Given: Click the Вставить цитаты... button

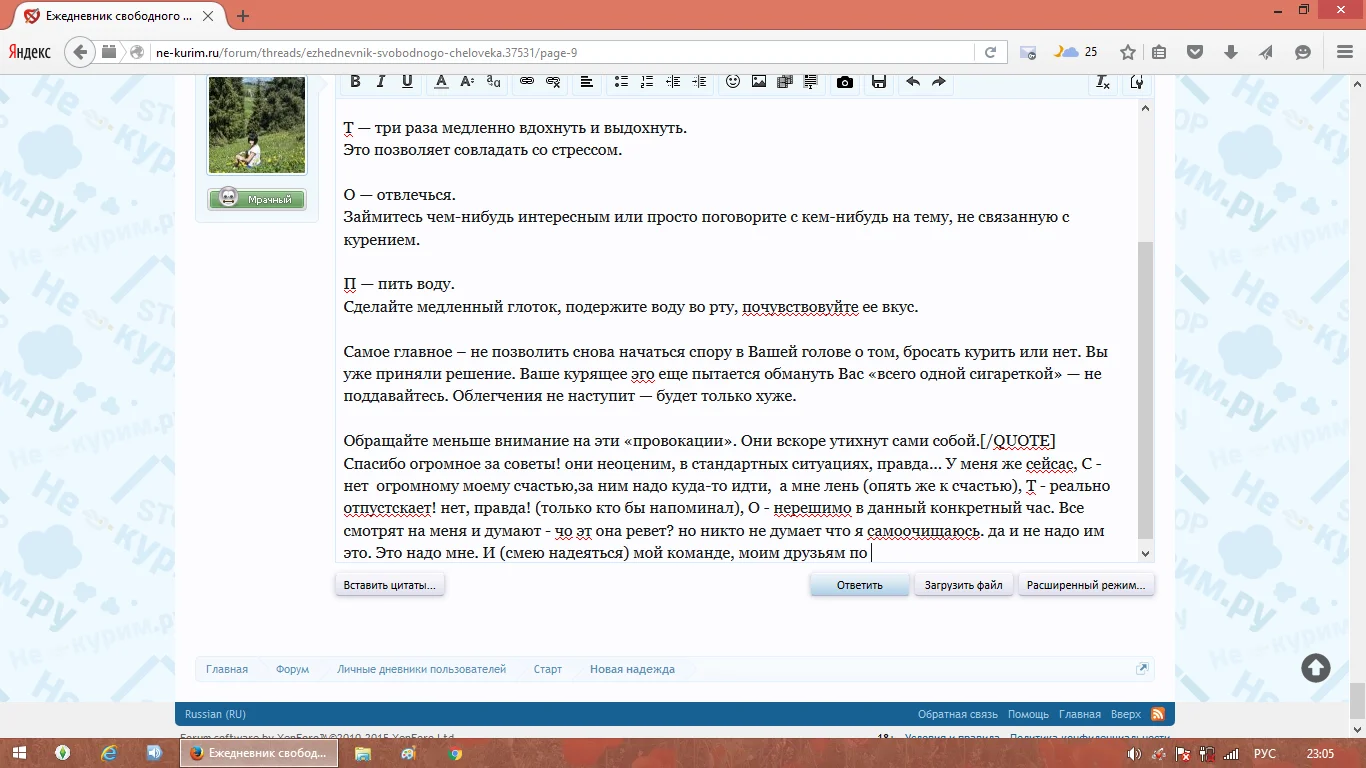Looking at the screenshot, I should [389, 585].
